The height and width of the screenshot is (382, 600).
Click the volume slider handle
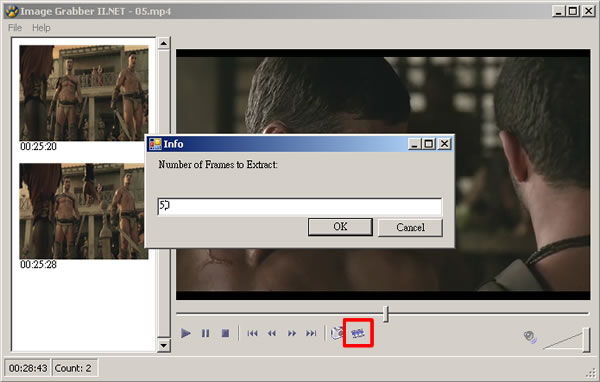[x=586, y=340]
